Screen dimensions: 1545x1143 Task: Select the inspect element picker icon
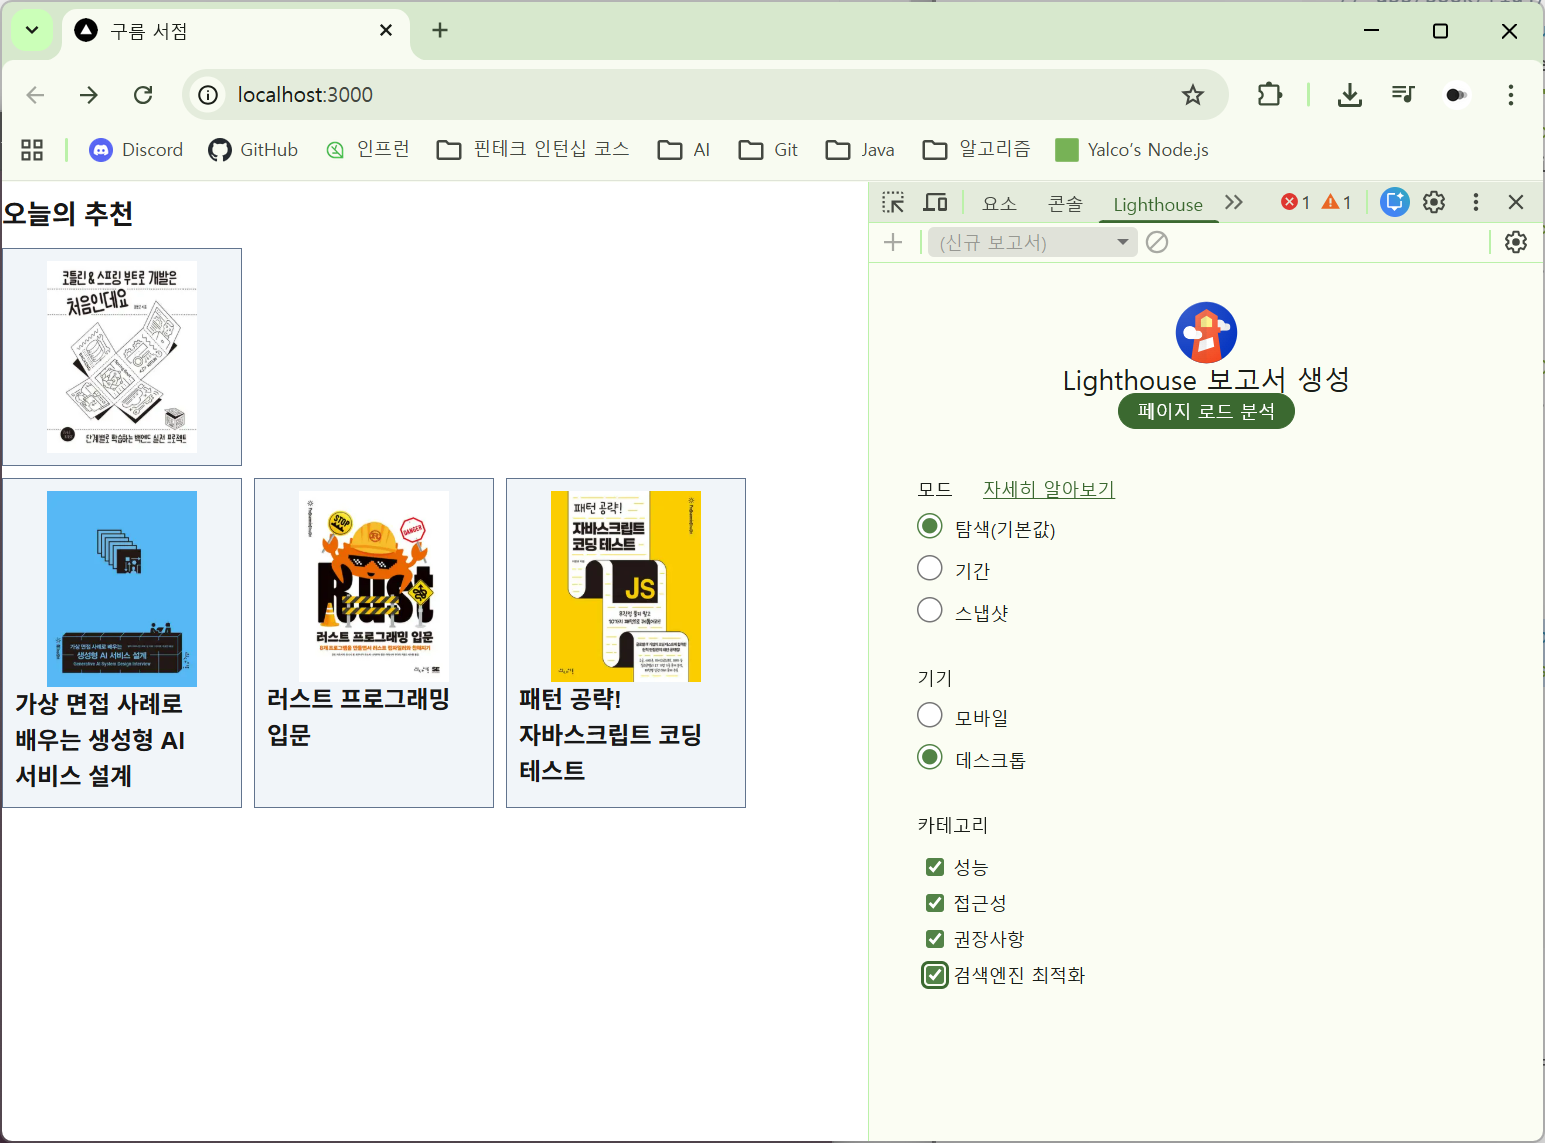893,203
